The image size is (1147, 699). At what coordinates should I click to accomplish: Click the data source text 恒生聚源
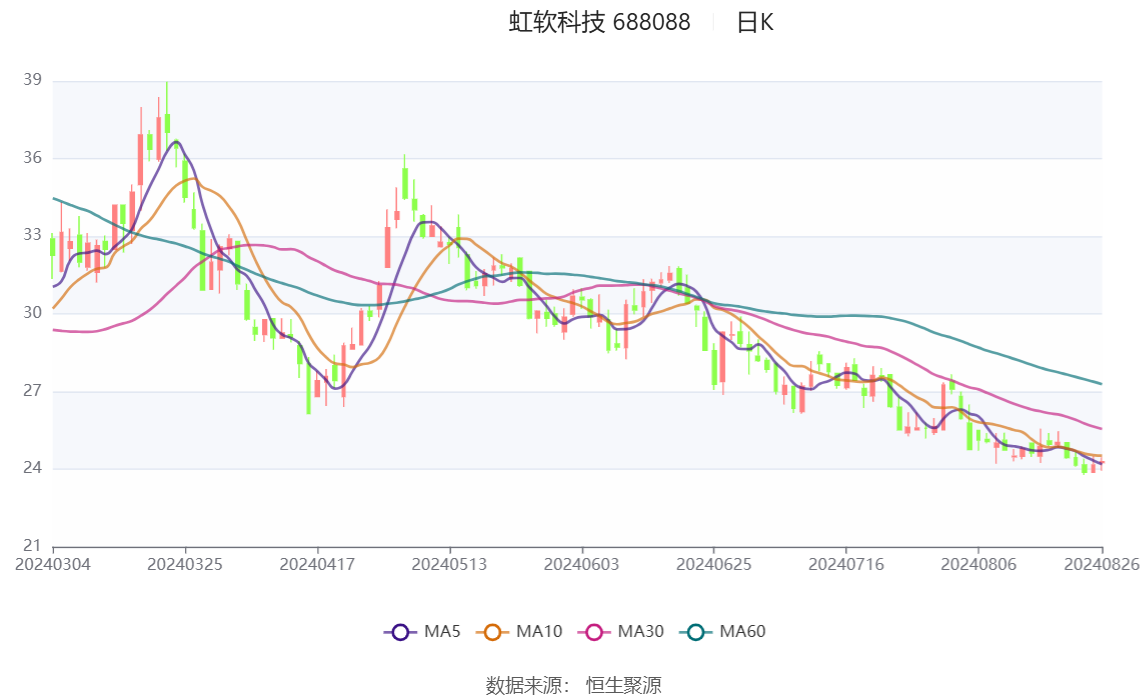coord(623,685)
